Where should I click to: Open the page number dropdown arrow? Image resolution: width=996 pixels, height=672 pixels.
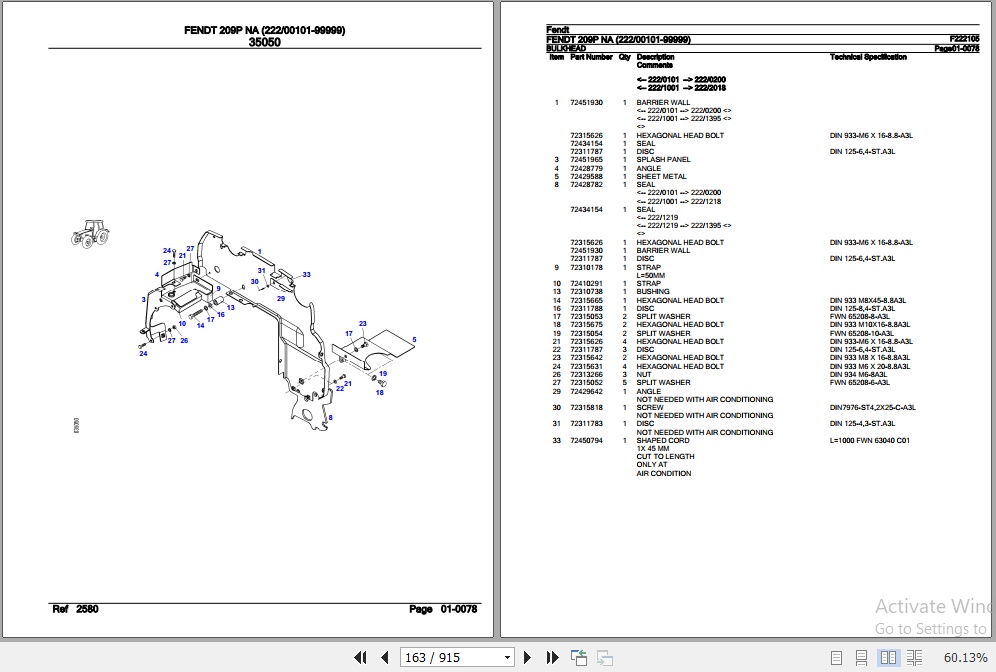click(x=507, y=657)
